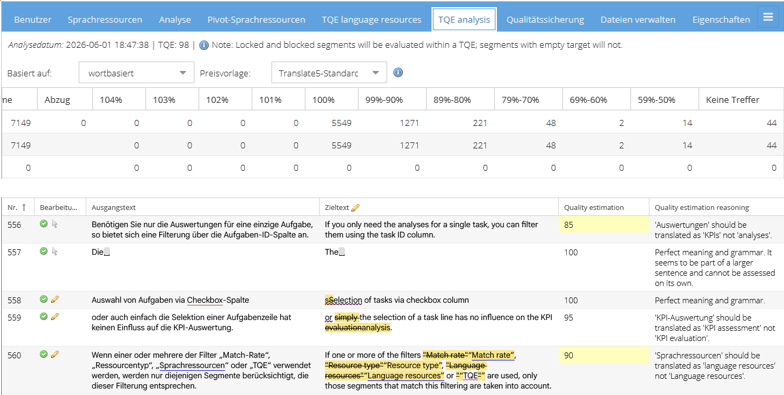784x395 pixels.
Task: Click the info icon beside the Note text
Action: (x=204, y=45)
